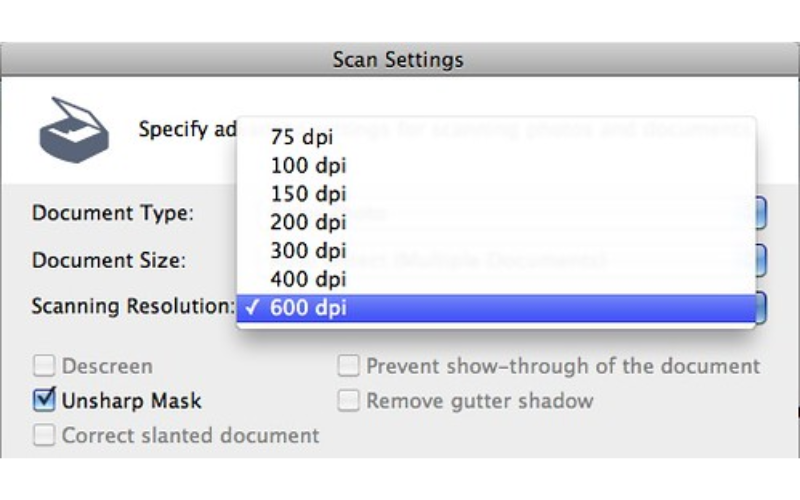Select 200 dpi in the dropdown list
This screenshot has height=500, width=800.
307,222
